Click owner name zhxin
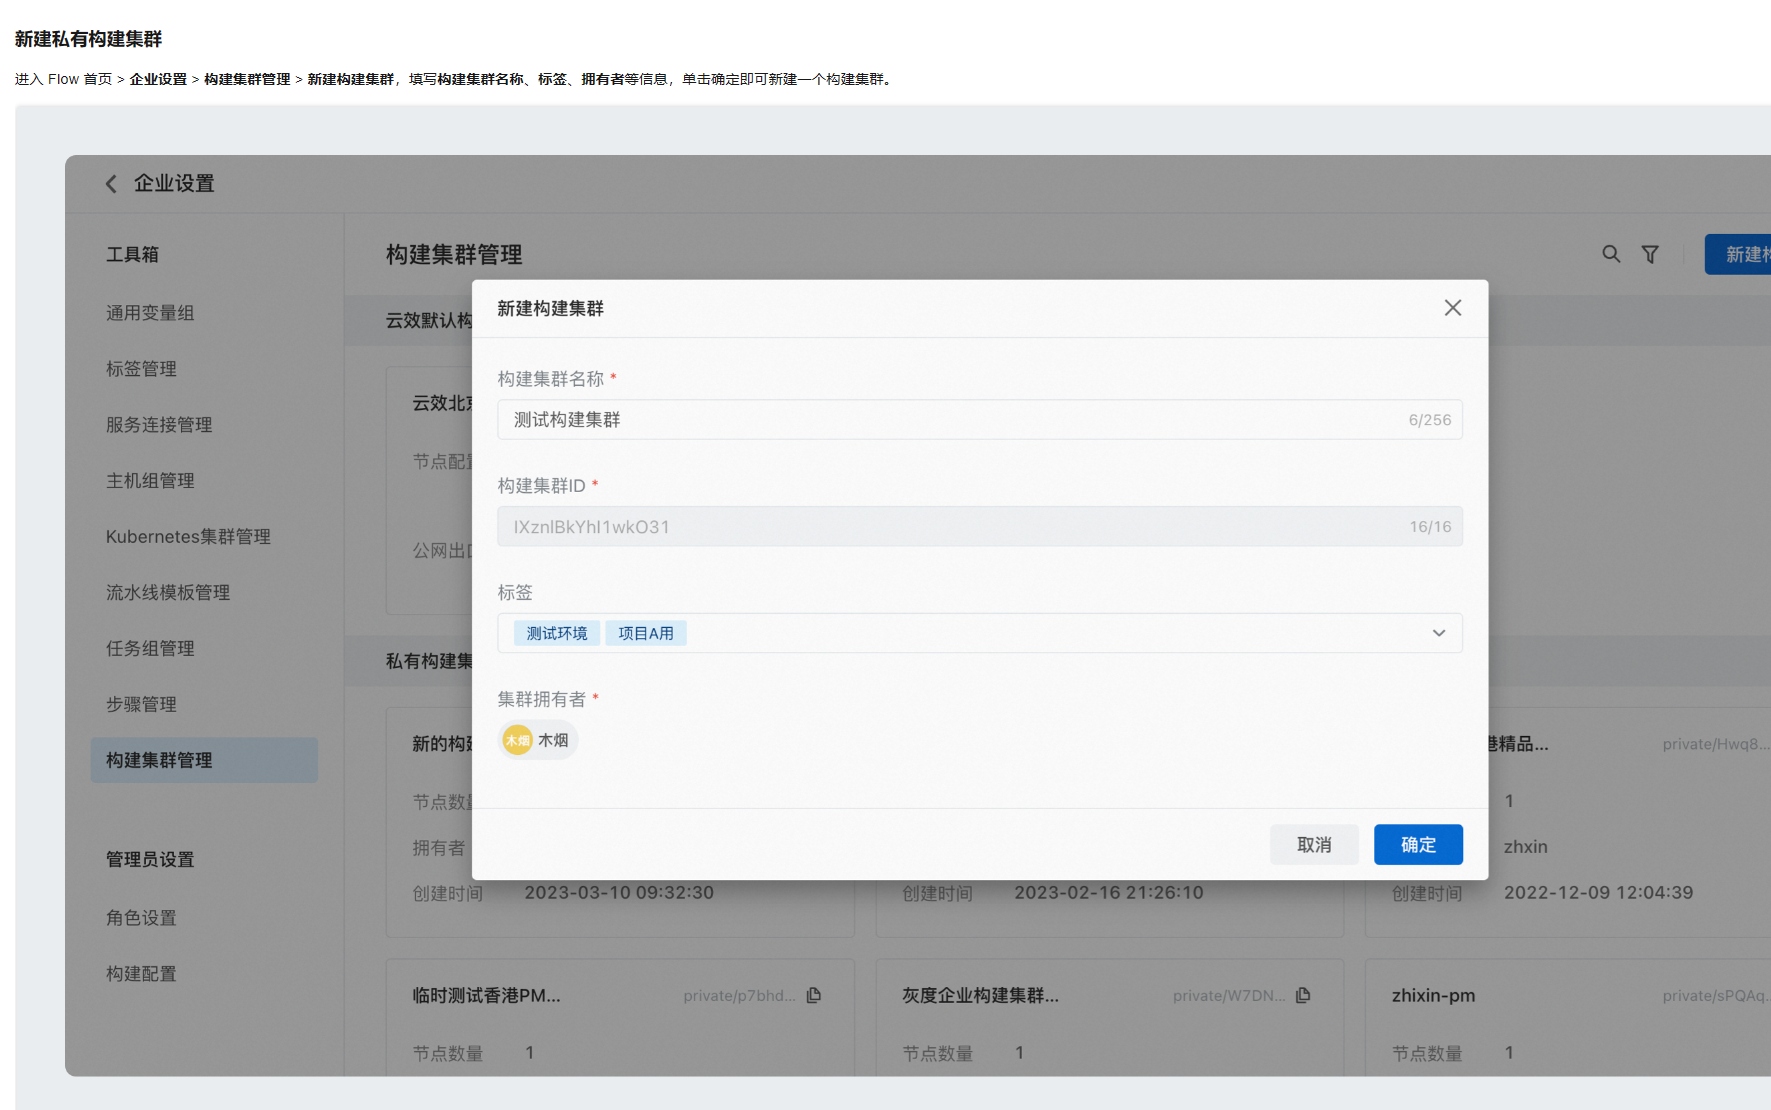Viewport: 1771px width, 1110px height. [1526, 847]
